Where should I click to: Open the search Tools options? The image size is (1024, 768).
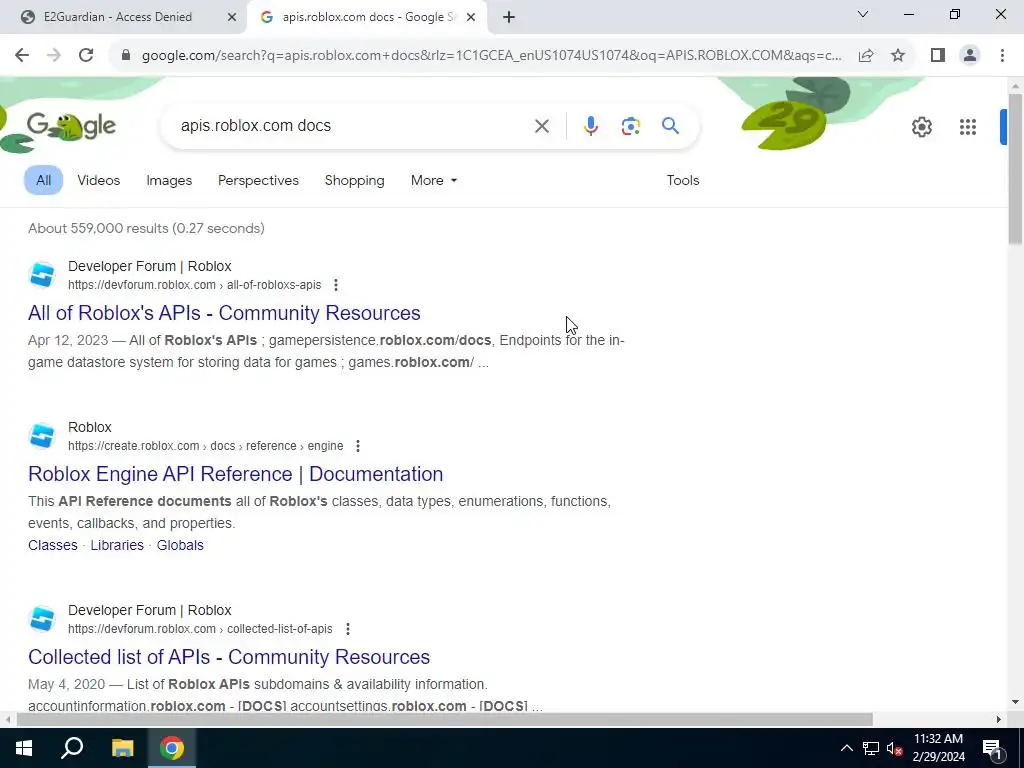point(682,180)
